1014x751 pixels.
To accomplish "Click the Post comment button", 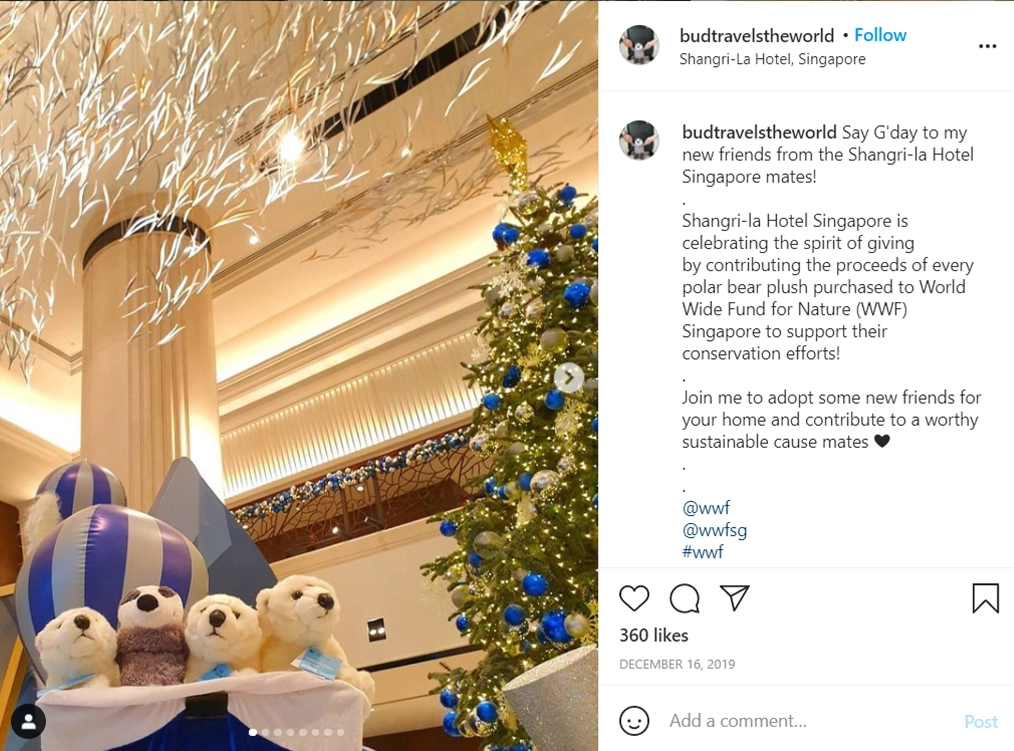I will [x=980, y=721].
